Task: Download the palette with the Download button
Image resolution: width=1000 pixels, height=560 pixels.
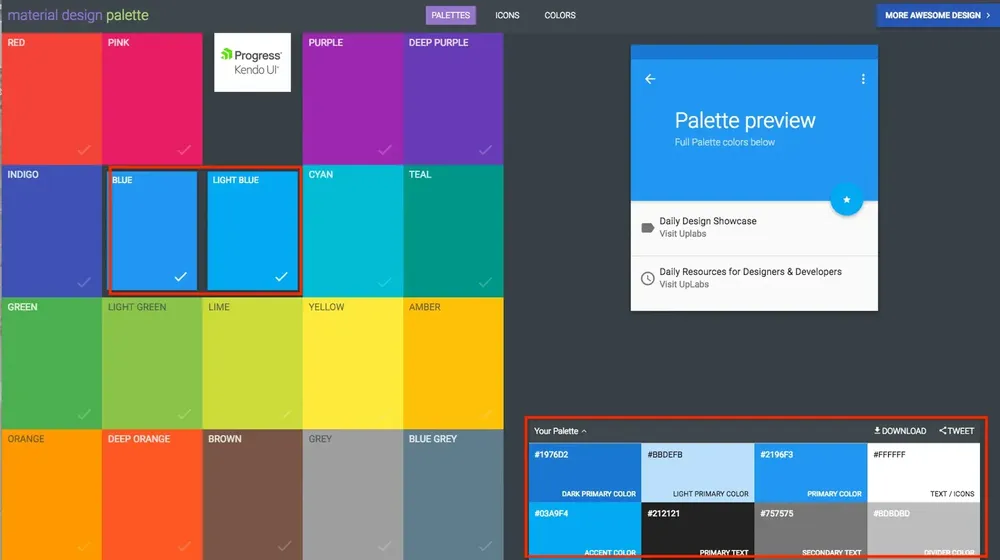Action: click(900, 431)
